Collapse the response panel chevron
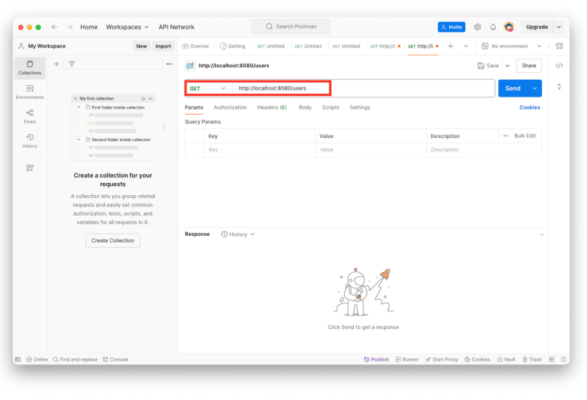587x400 pixels. (x=541, y=234)
